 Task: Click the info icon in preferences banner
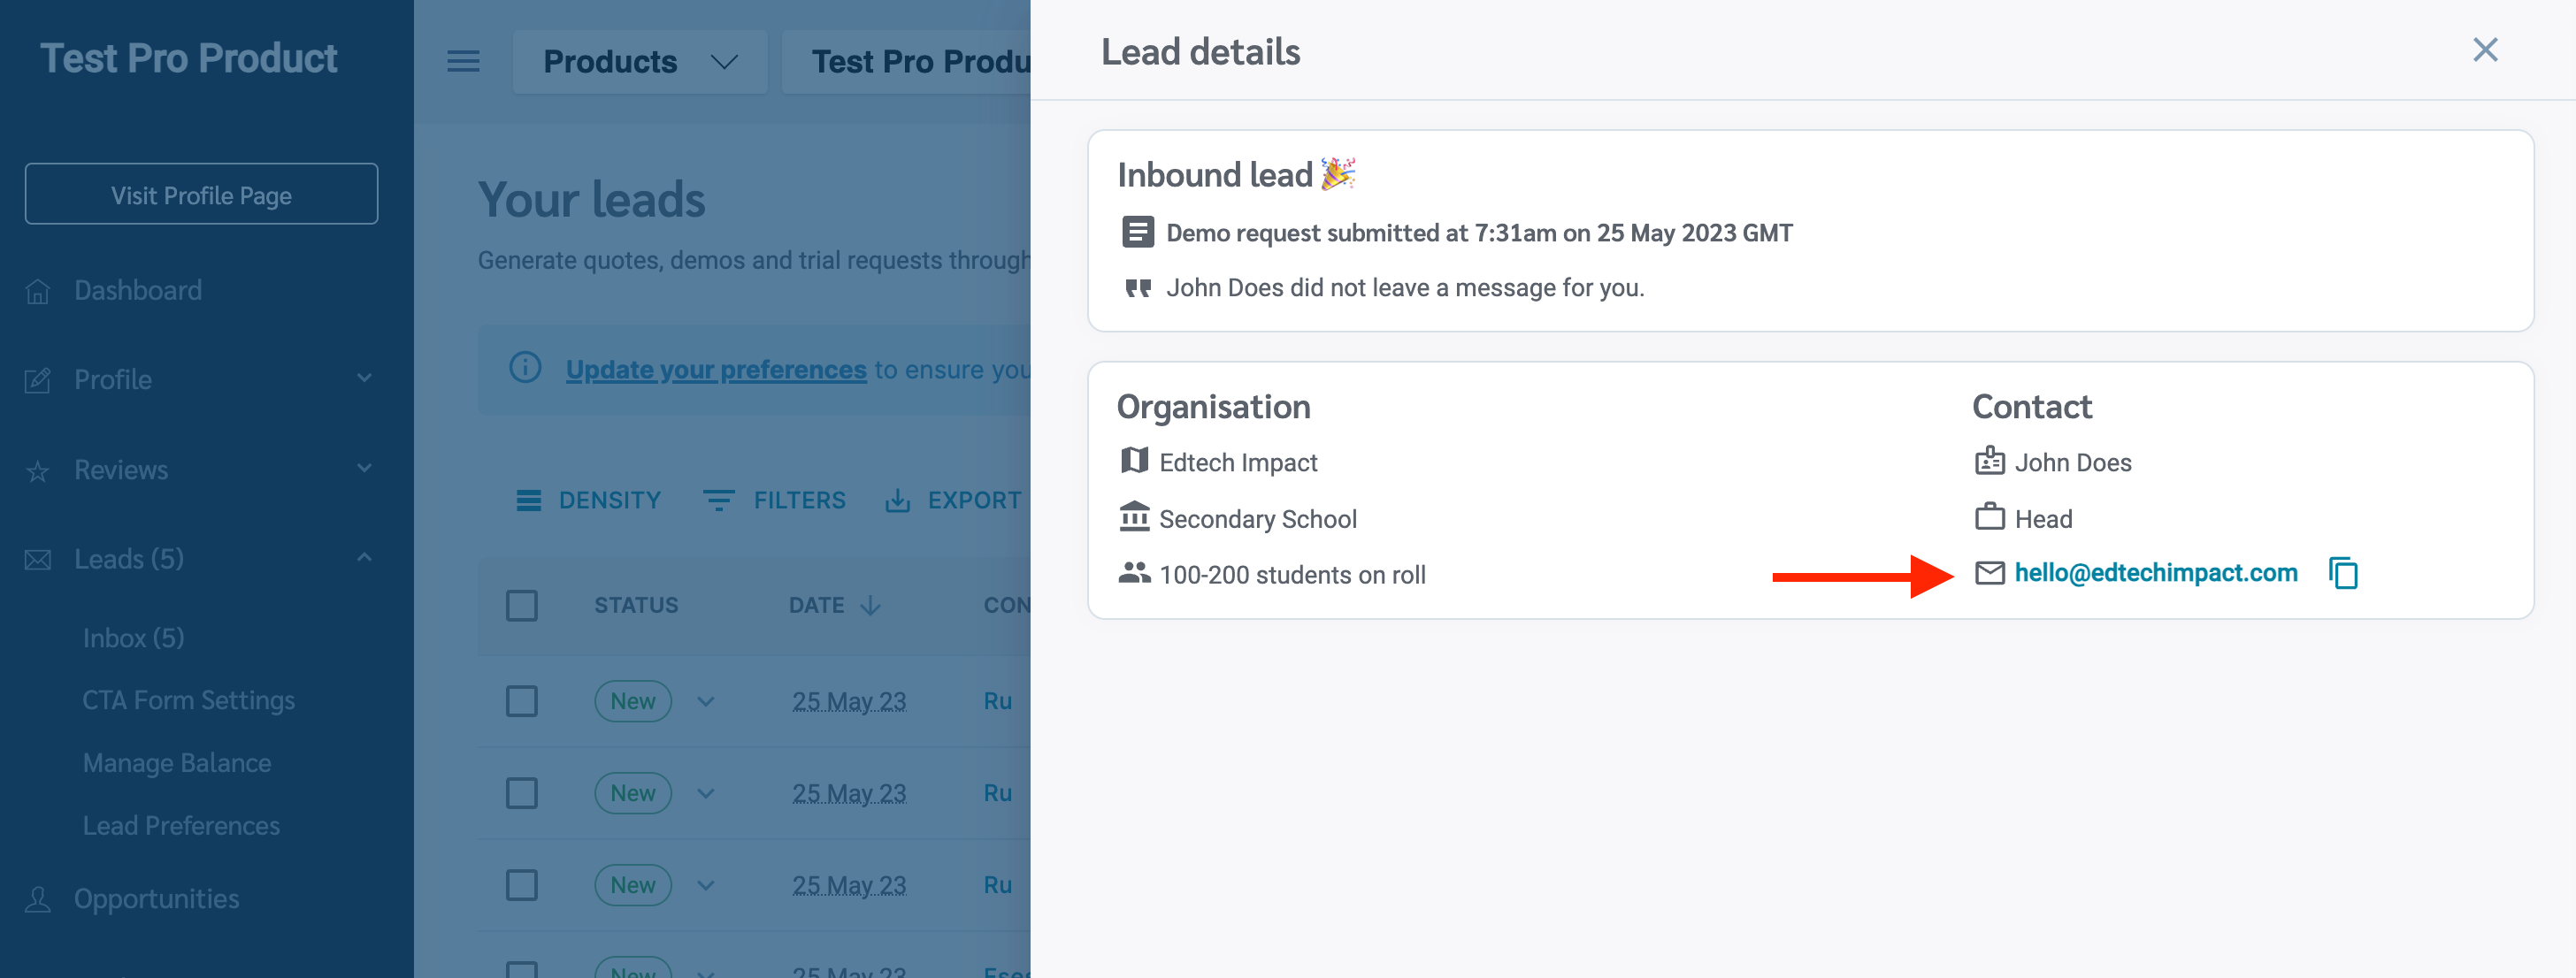(x=525, y=368)
